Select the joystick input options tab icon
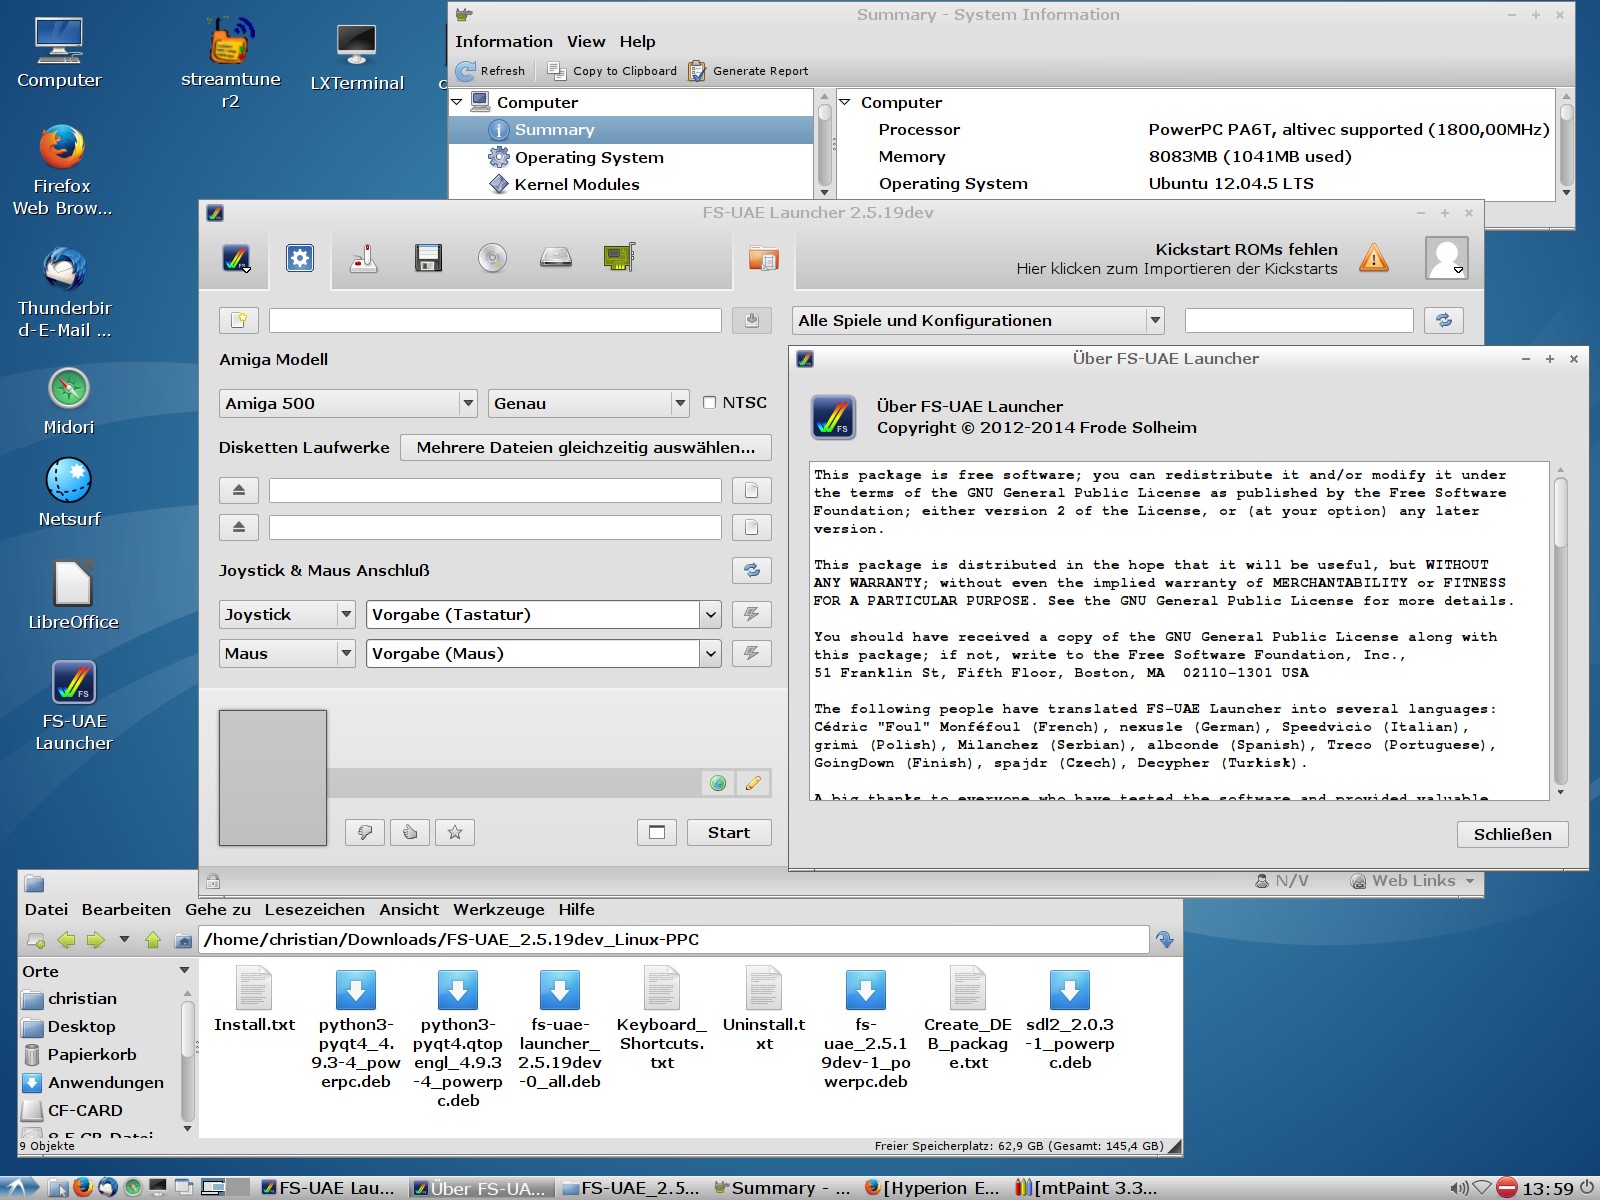 [x=363, y=258]
